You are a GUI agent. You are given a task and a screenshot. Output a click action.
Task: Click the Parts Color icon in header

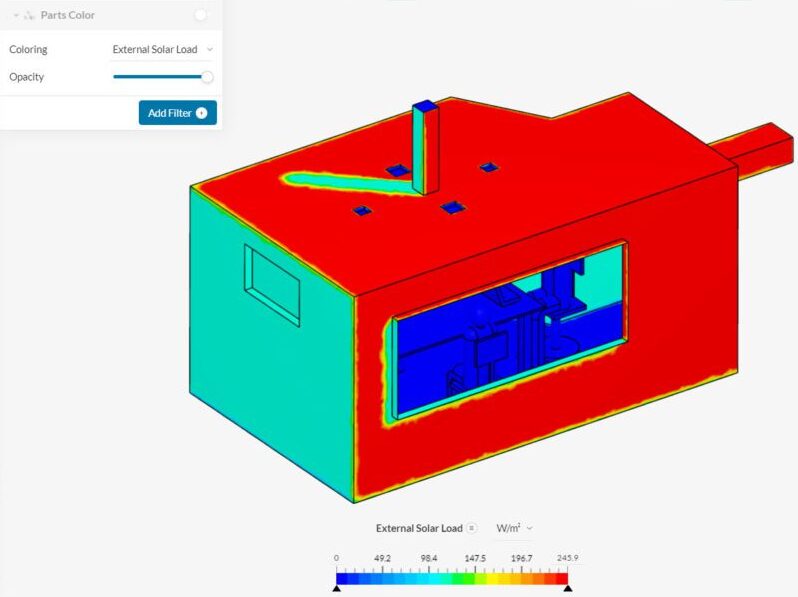[x=29, y=16]
